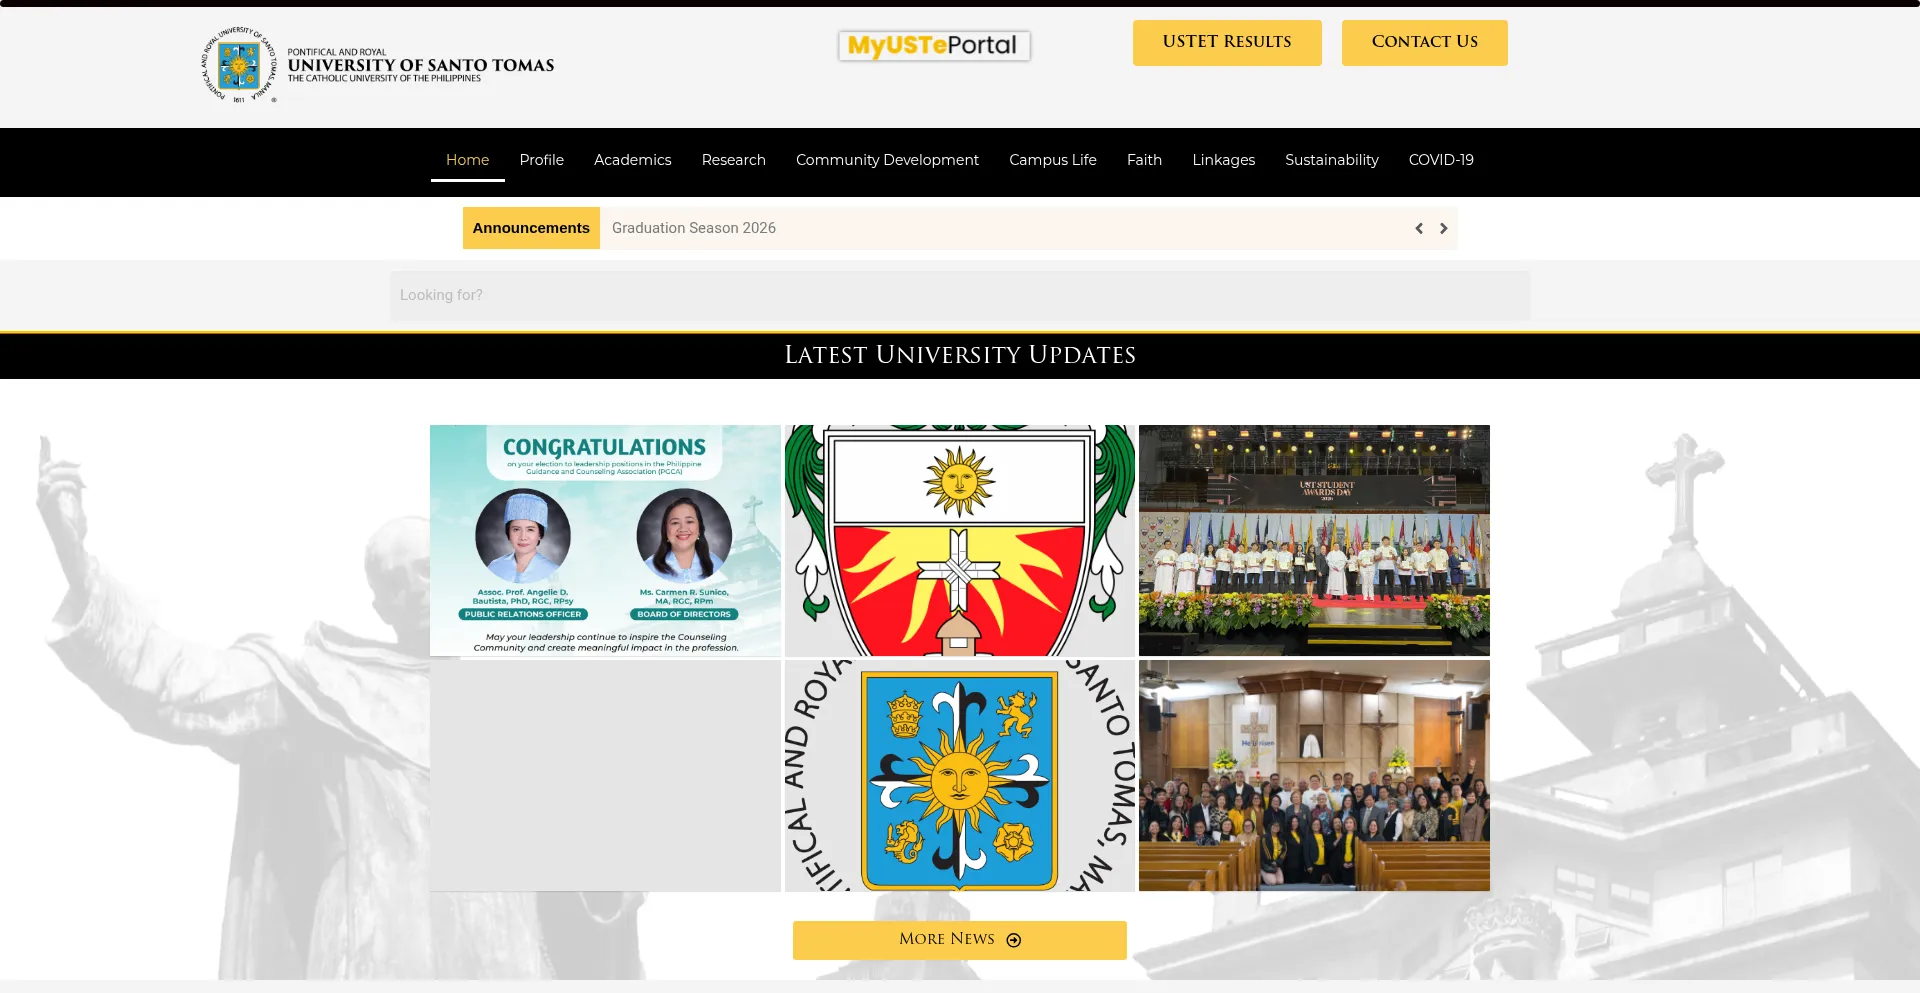Viewport: 1920px width, 993px height.
Task: Open the Profile menu
Action: coord(542,160)
